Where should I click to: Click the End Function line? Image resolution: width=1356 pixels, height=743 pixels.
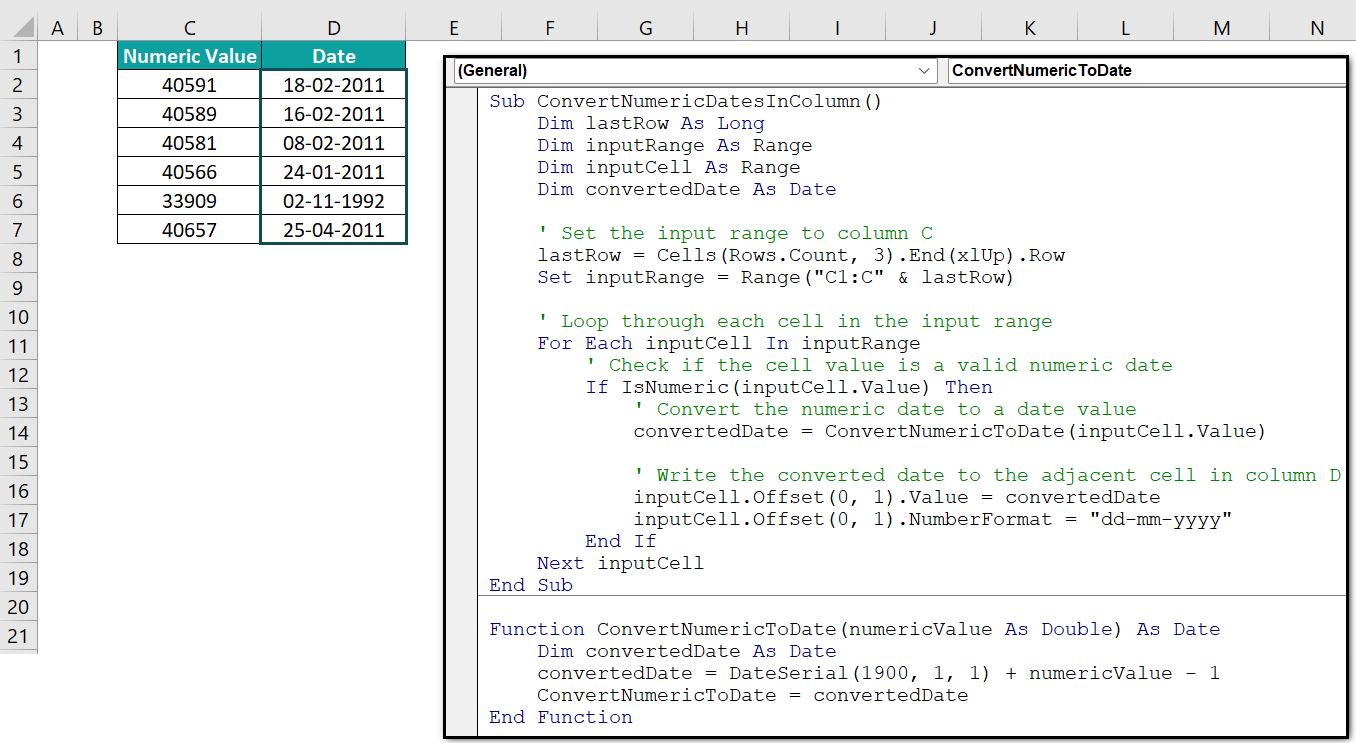click(x=561, y=717)
